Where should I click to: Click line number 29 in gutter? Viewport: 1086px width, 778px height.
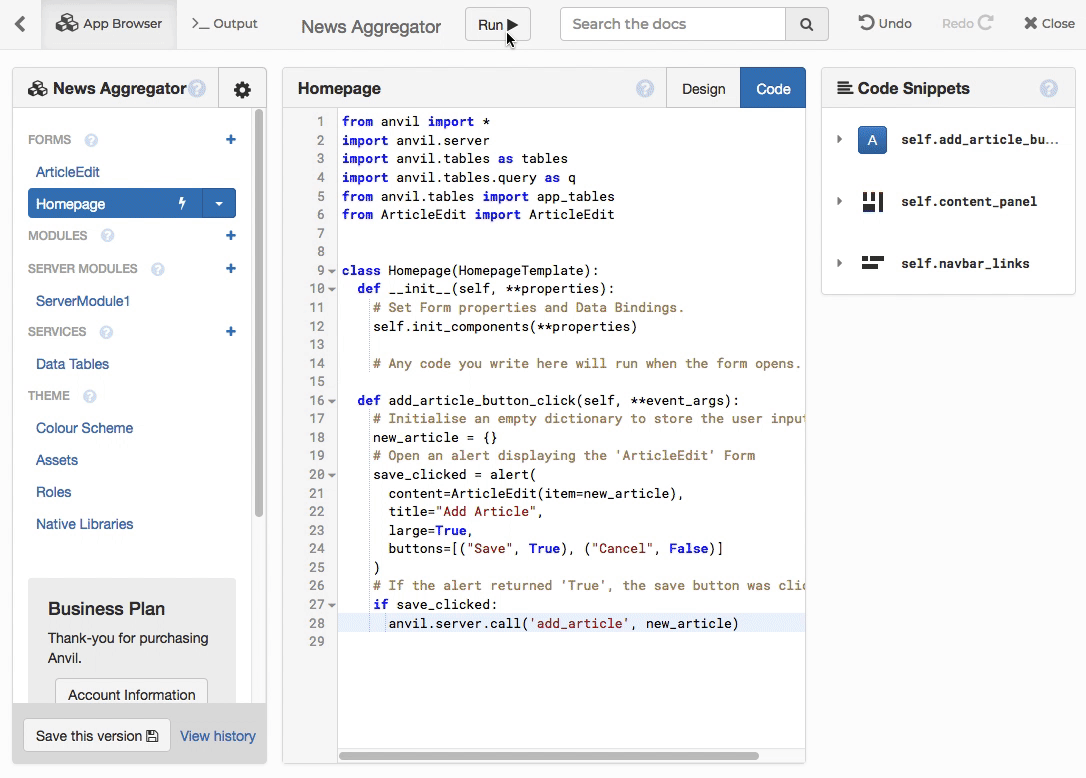click(317, 642)
